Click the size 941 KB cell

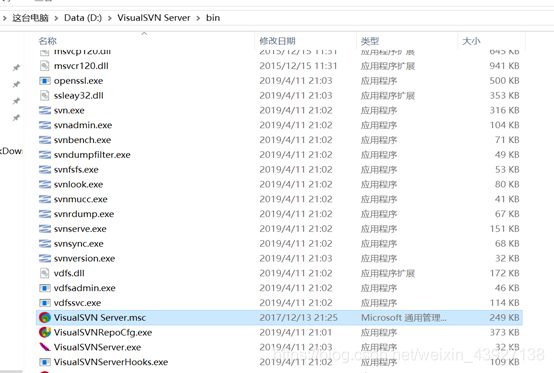(x=505, y=66)
